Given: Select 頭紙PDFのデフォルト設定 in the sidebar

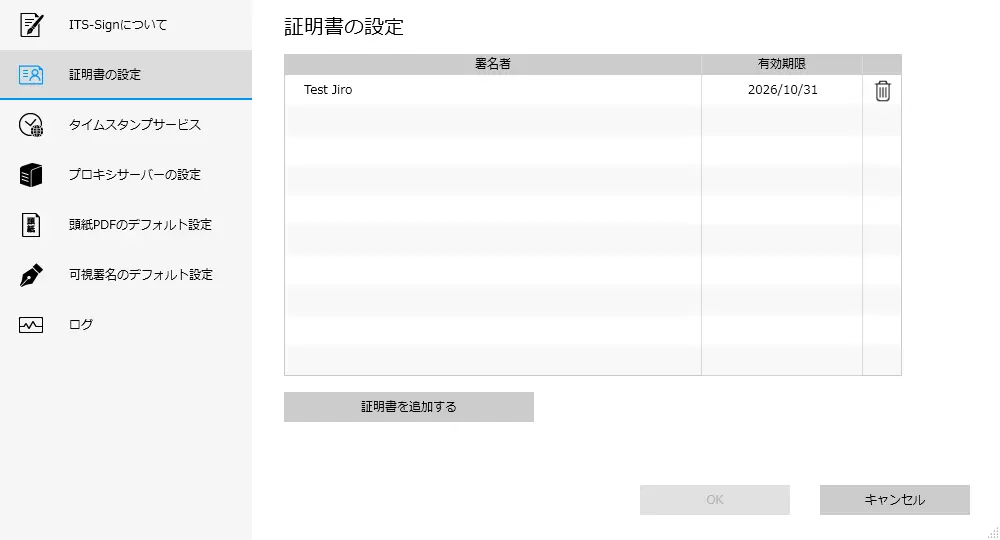Looking at the screenshot, I should point(140,225).
